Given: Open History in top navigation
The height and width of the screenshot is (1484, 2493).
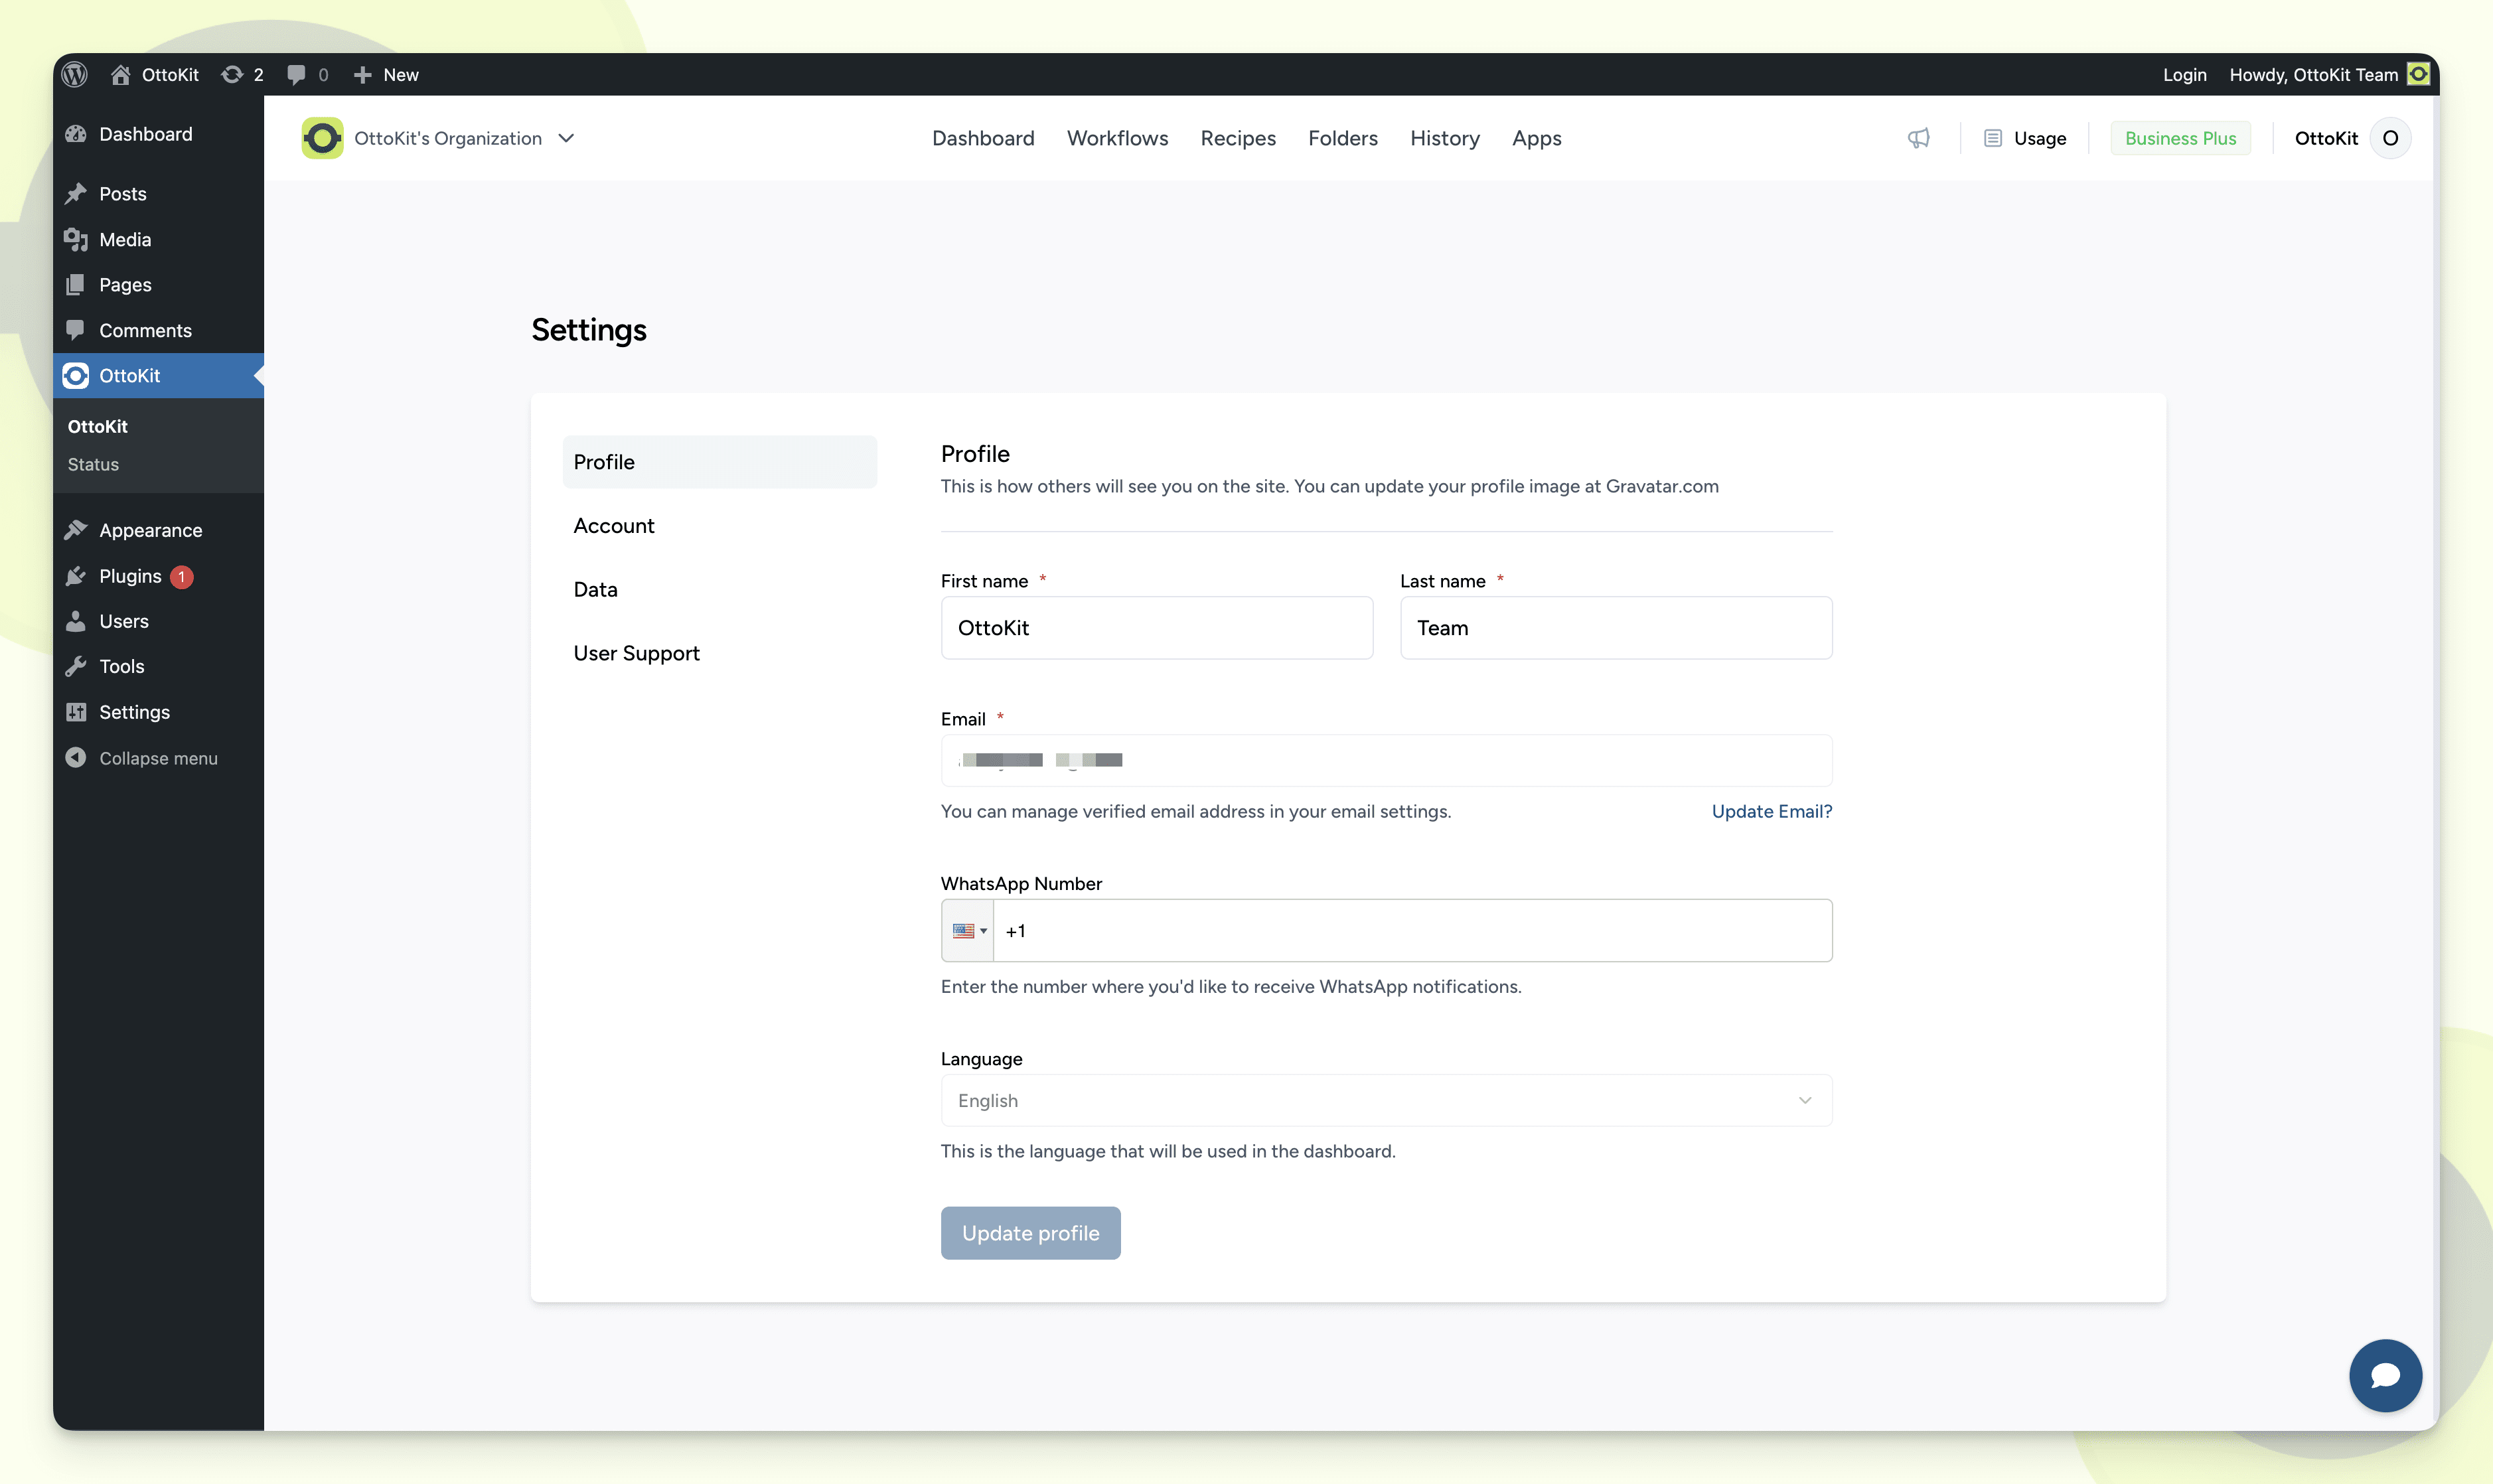Looking at the screenshot, I should pos(1444,138).
